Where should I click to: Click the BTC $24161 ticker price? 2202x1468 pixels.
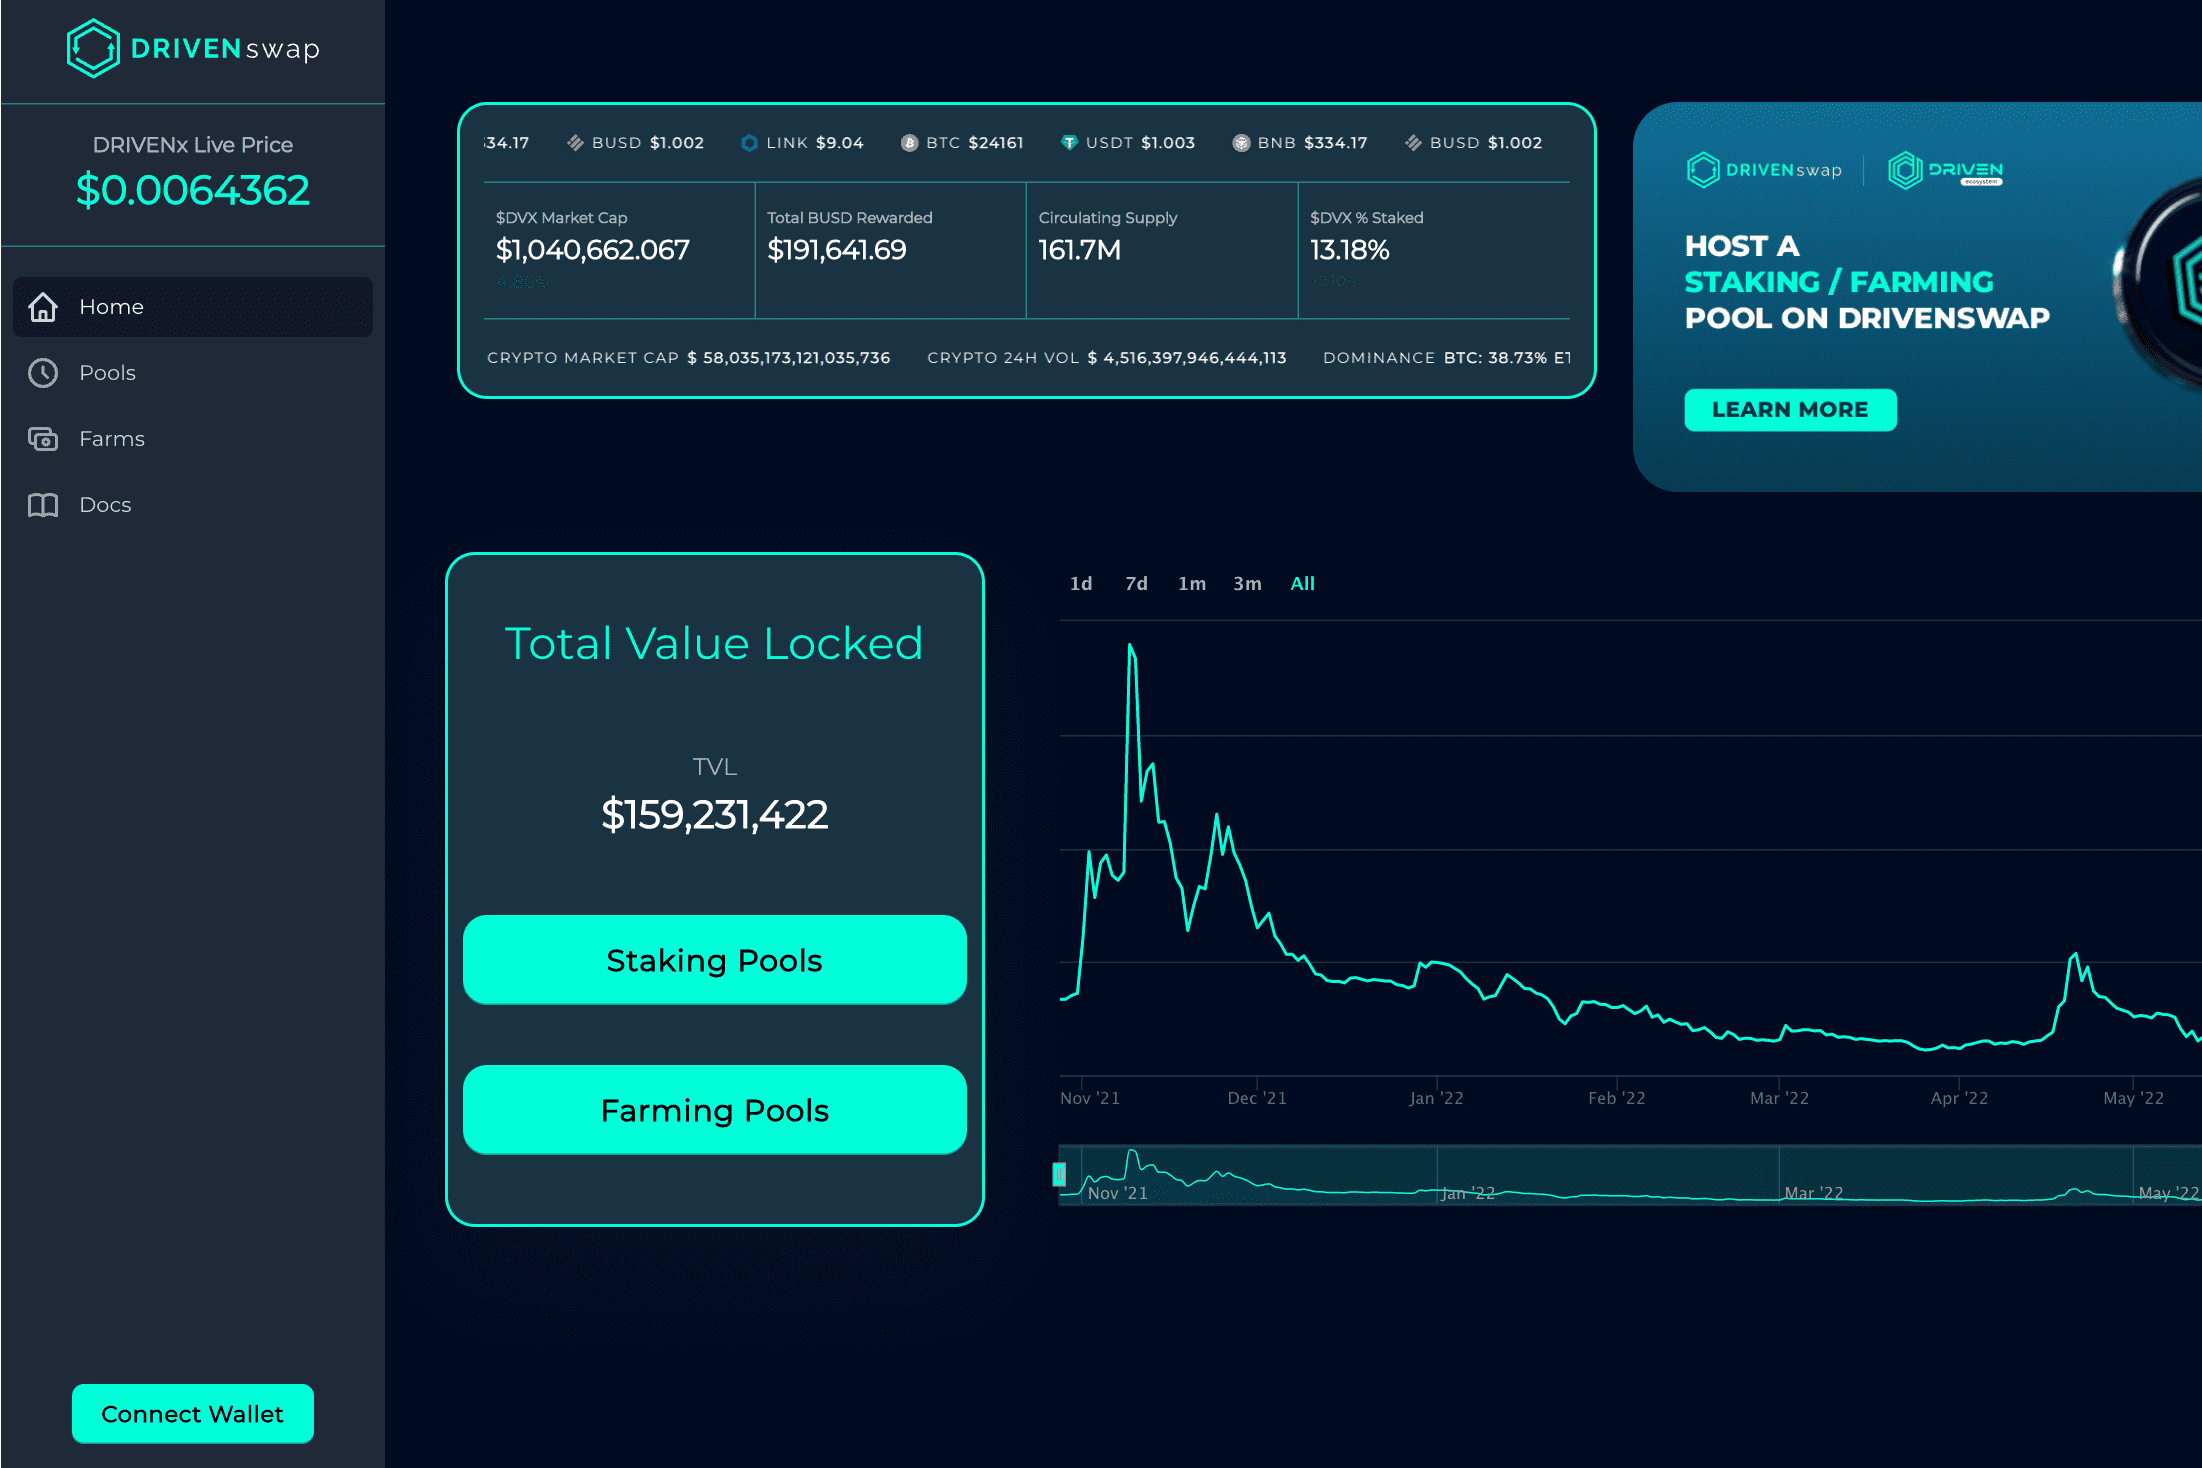click(996, 143)
